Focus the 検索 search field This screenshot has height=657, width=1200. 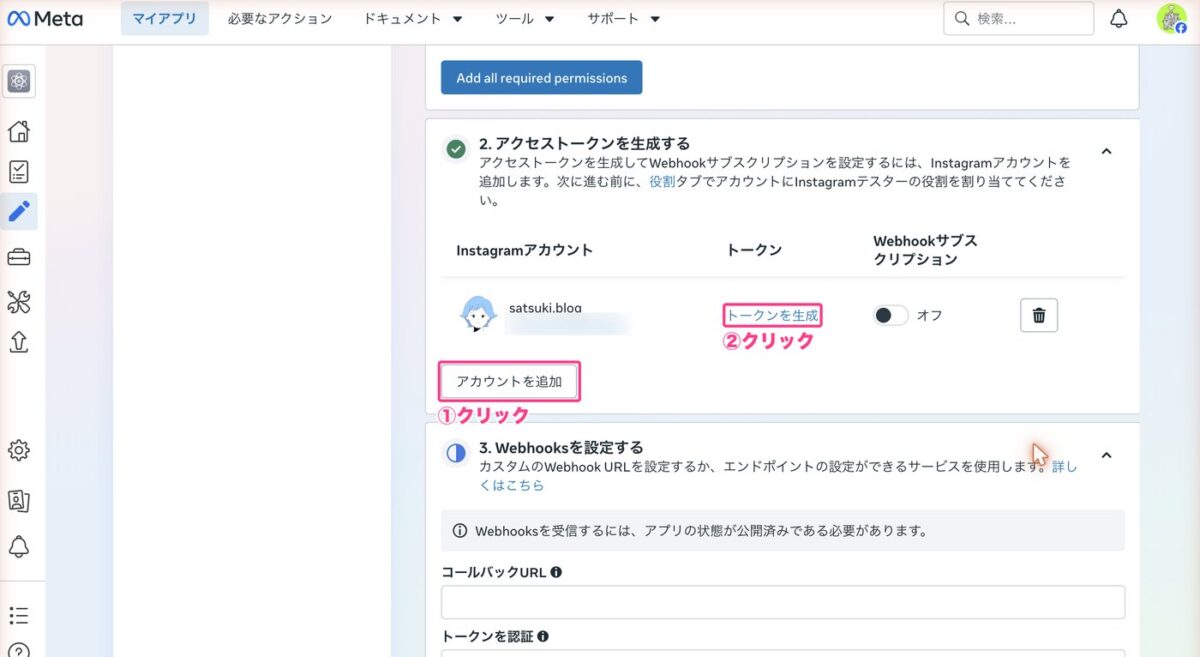click(x=1019, y=18)
